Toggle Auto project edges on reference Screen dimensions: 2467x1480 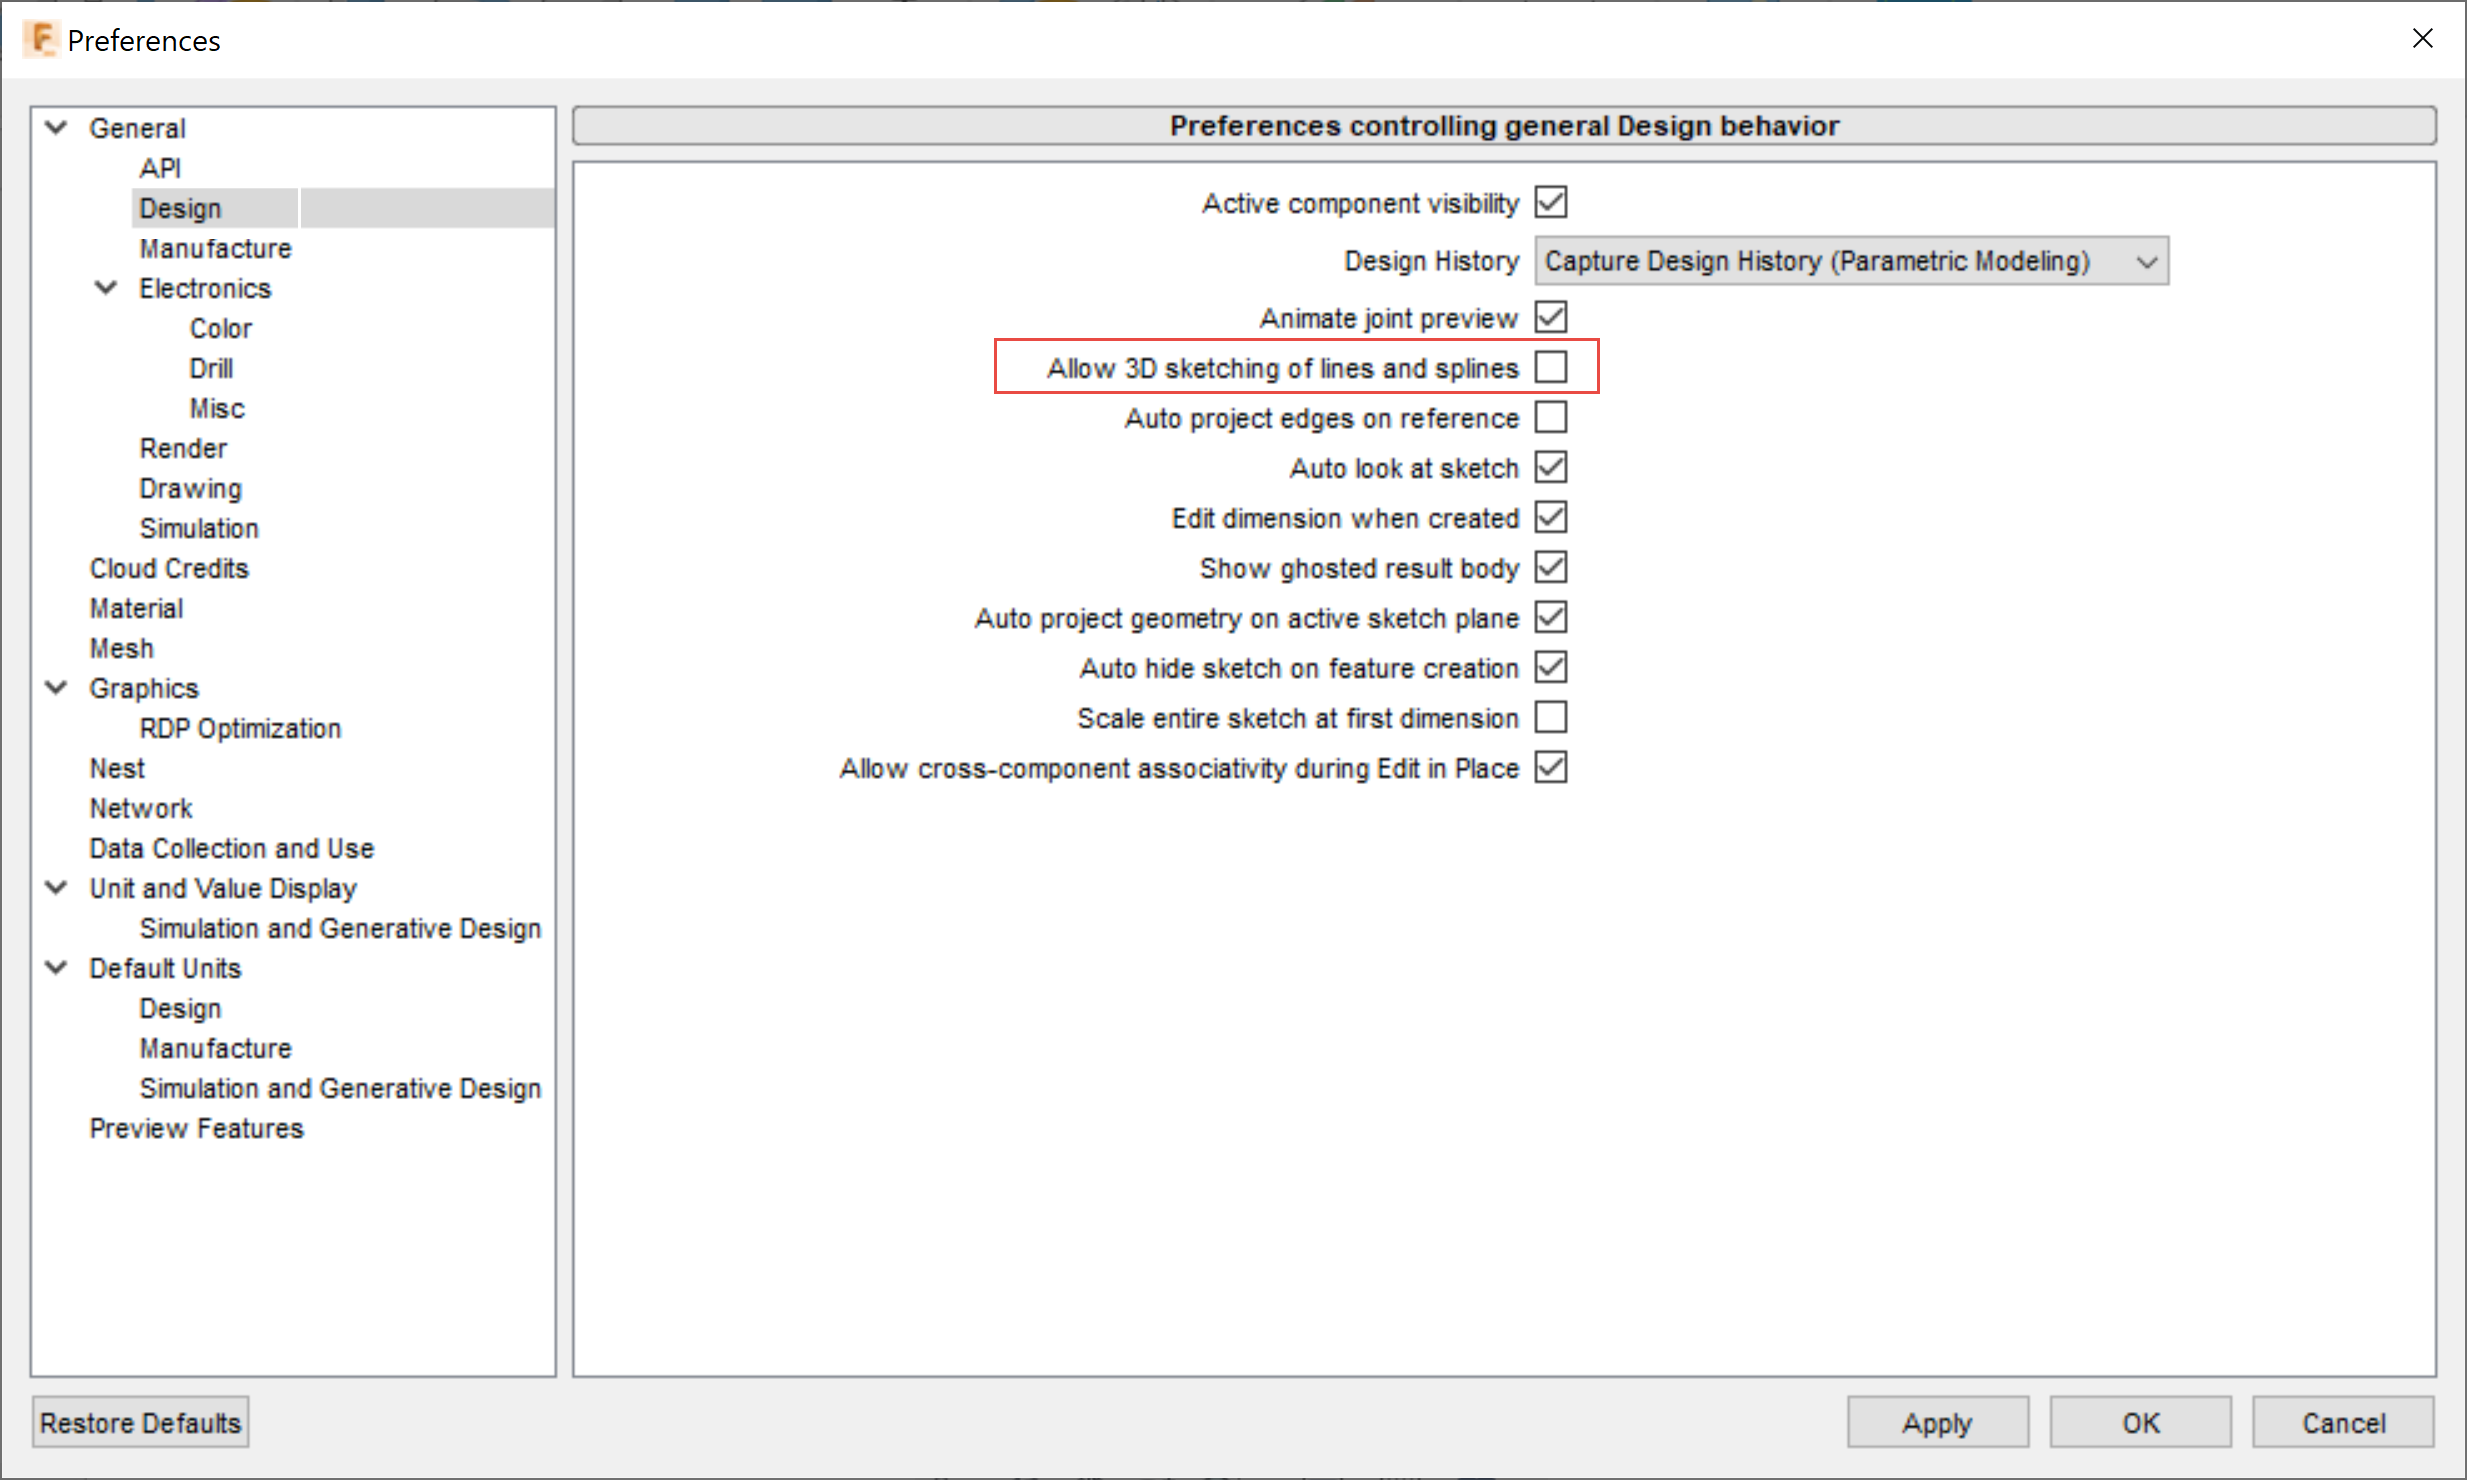coord(1550,417)
